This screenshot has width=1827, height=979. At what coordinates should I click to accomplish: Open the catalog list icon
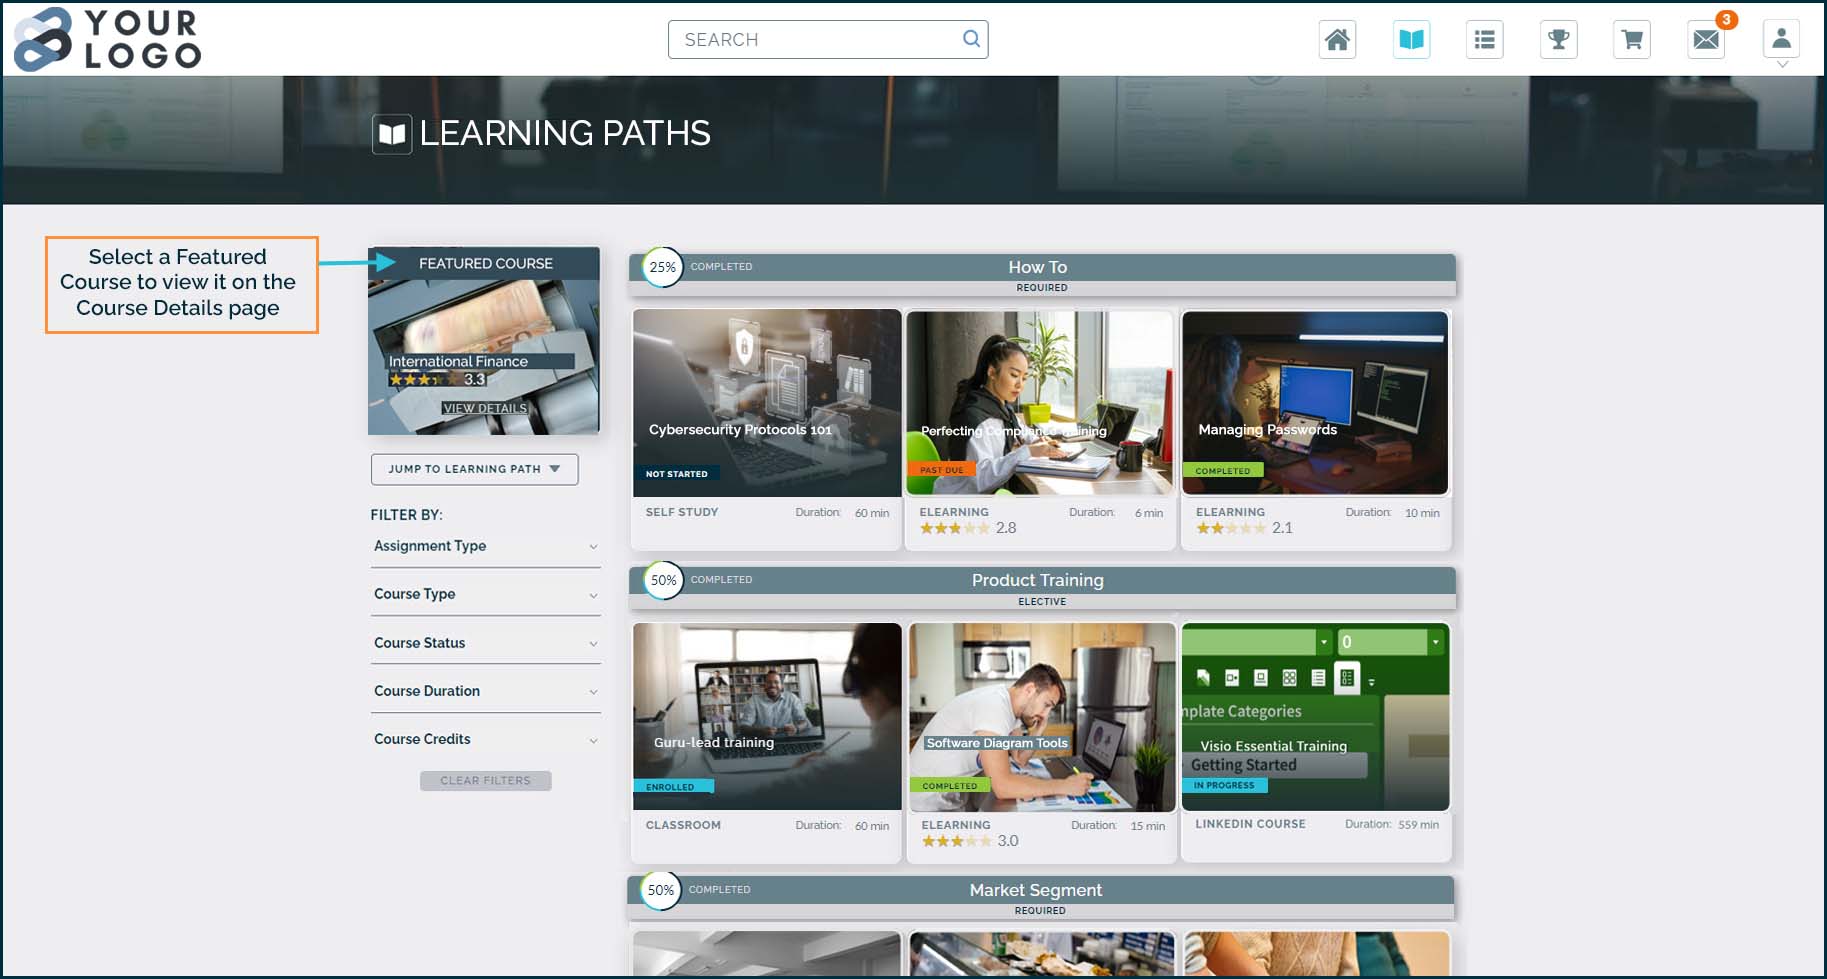(1484, 39)
